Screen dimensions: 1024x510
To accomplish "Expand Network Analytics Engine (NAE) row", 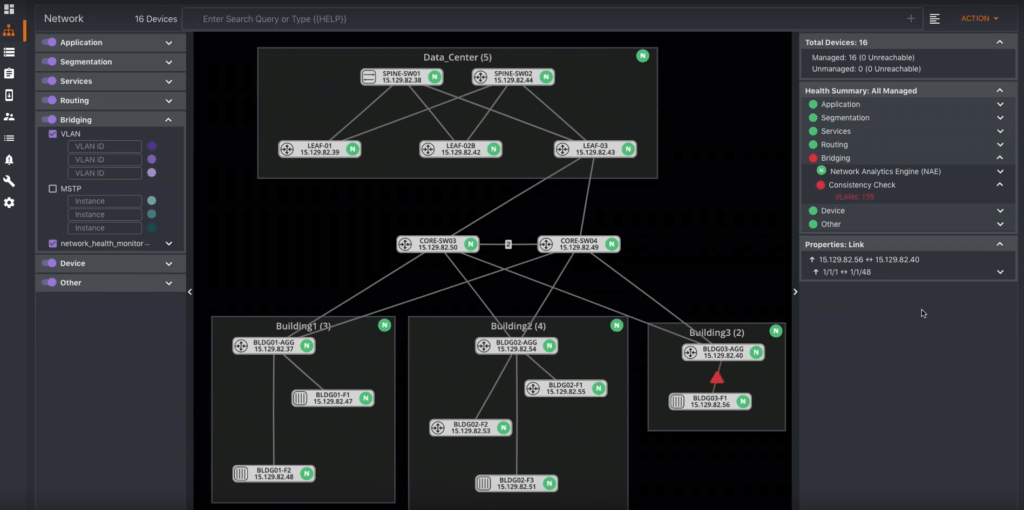I will [x=1000, y=171].
